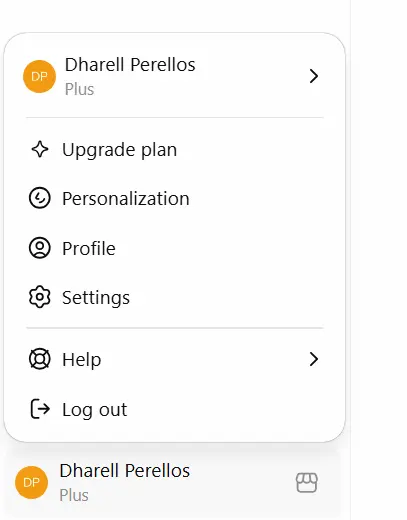
Task: Click the orange DP avatar in the menu header
Action: point(39,77)
